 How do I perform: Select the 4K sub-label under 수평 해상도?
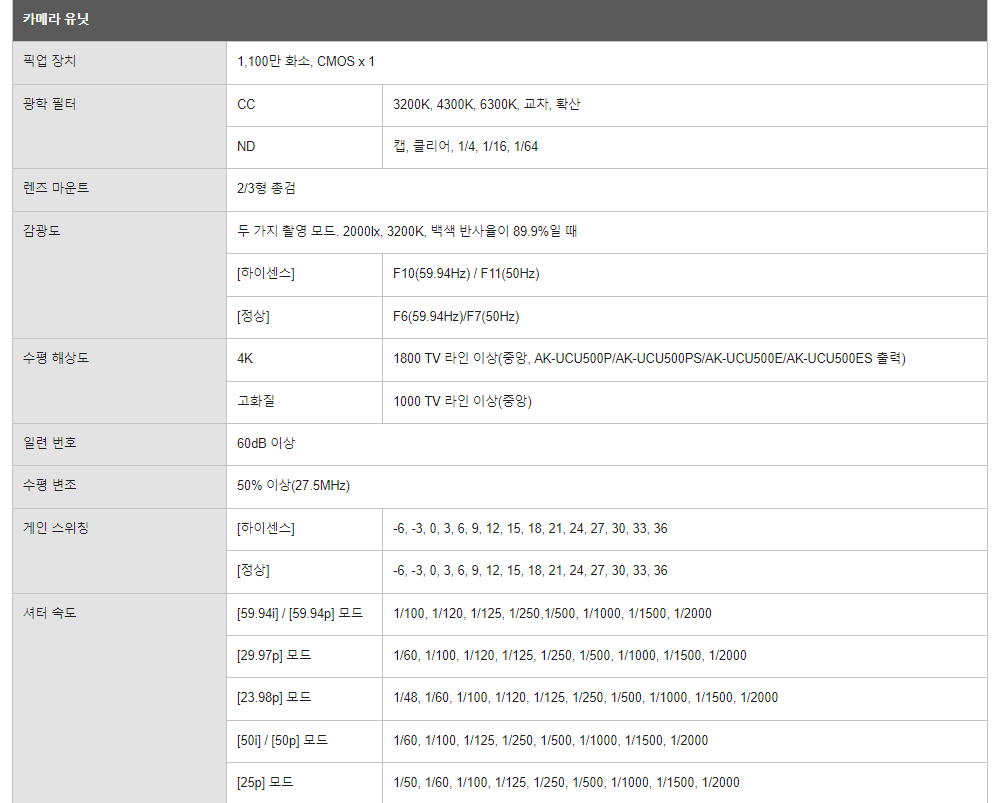pyautogui.click(x=246, y=358)
